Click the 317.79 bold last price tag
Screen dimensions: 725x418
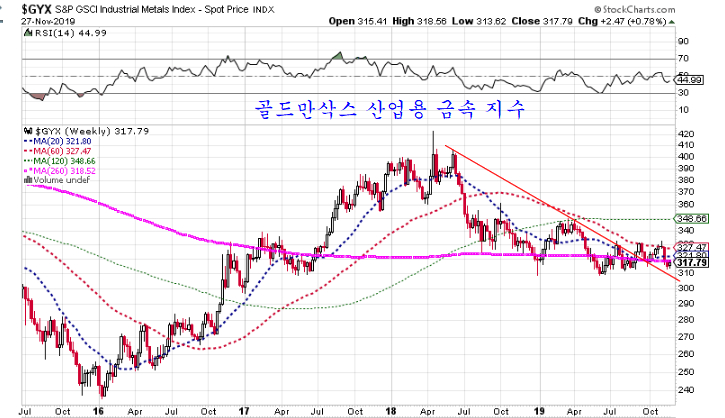(692, 263)
